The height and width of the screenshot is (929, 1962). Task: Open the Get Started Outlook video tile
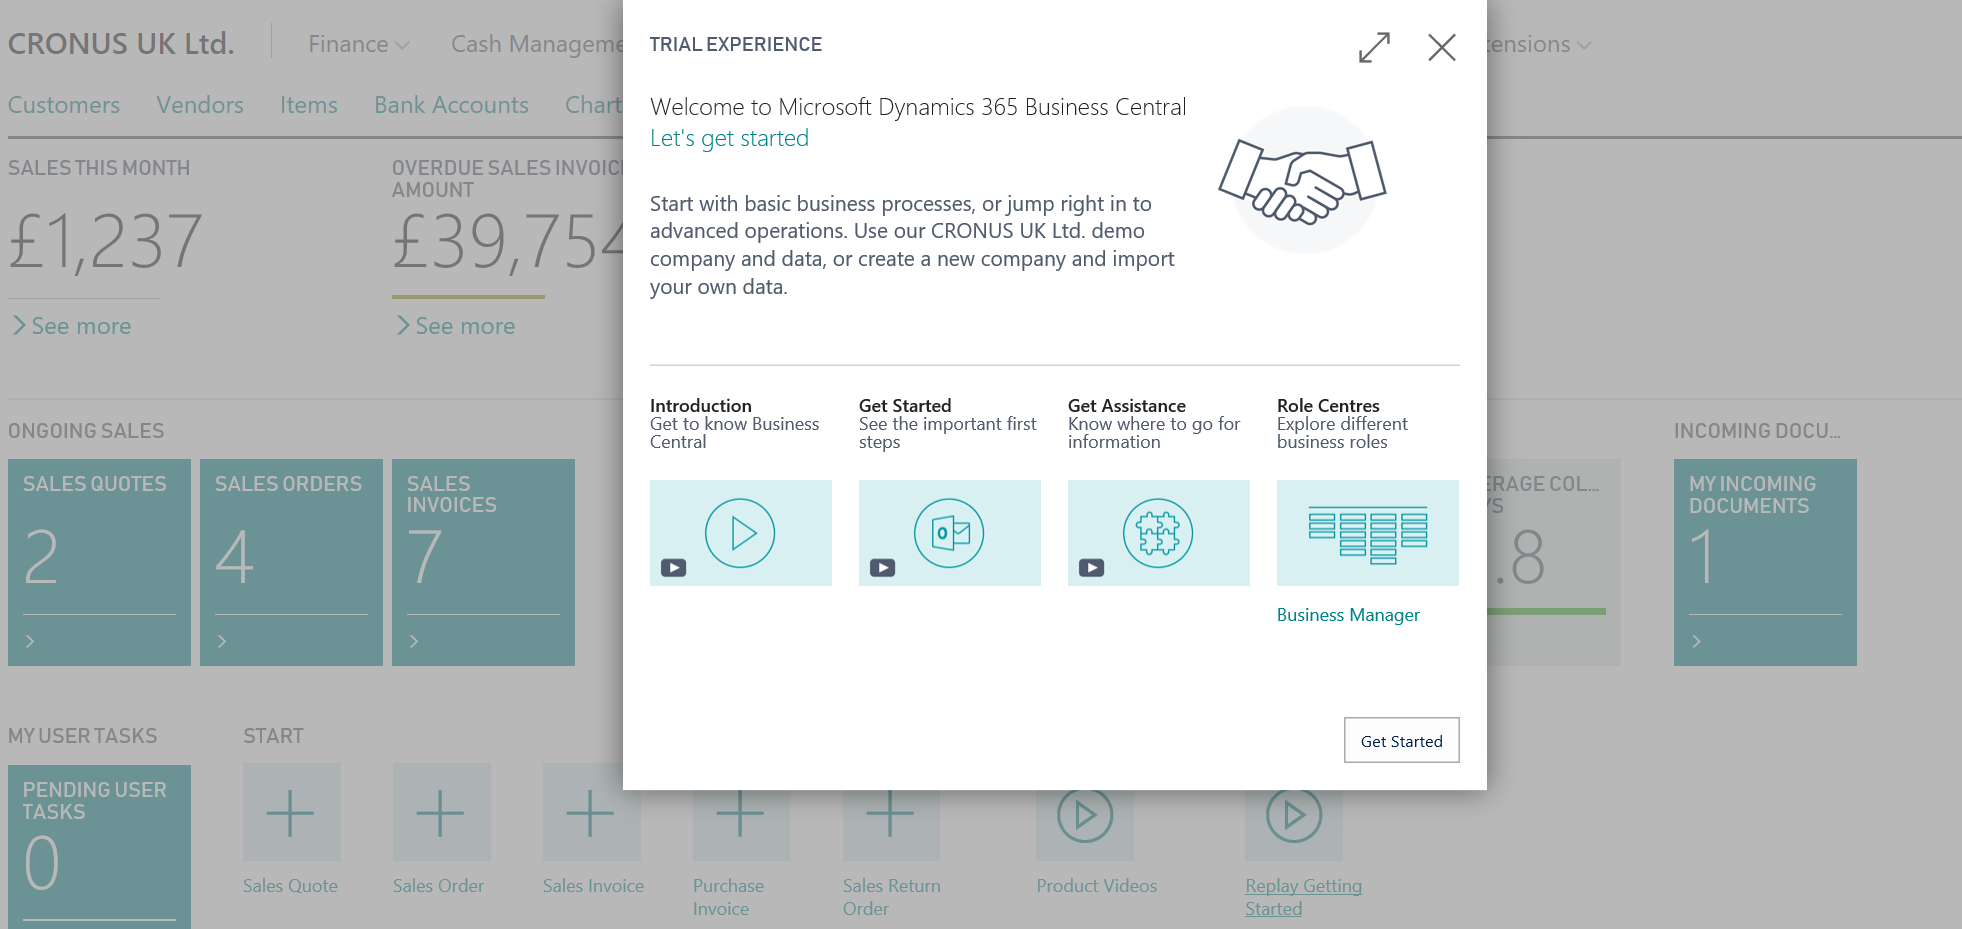[x=949, y=533]
